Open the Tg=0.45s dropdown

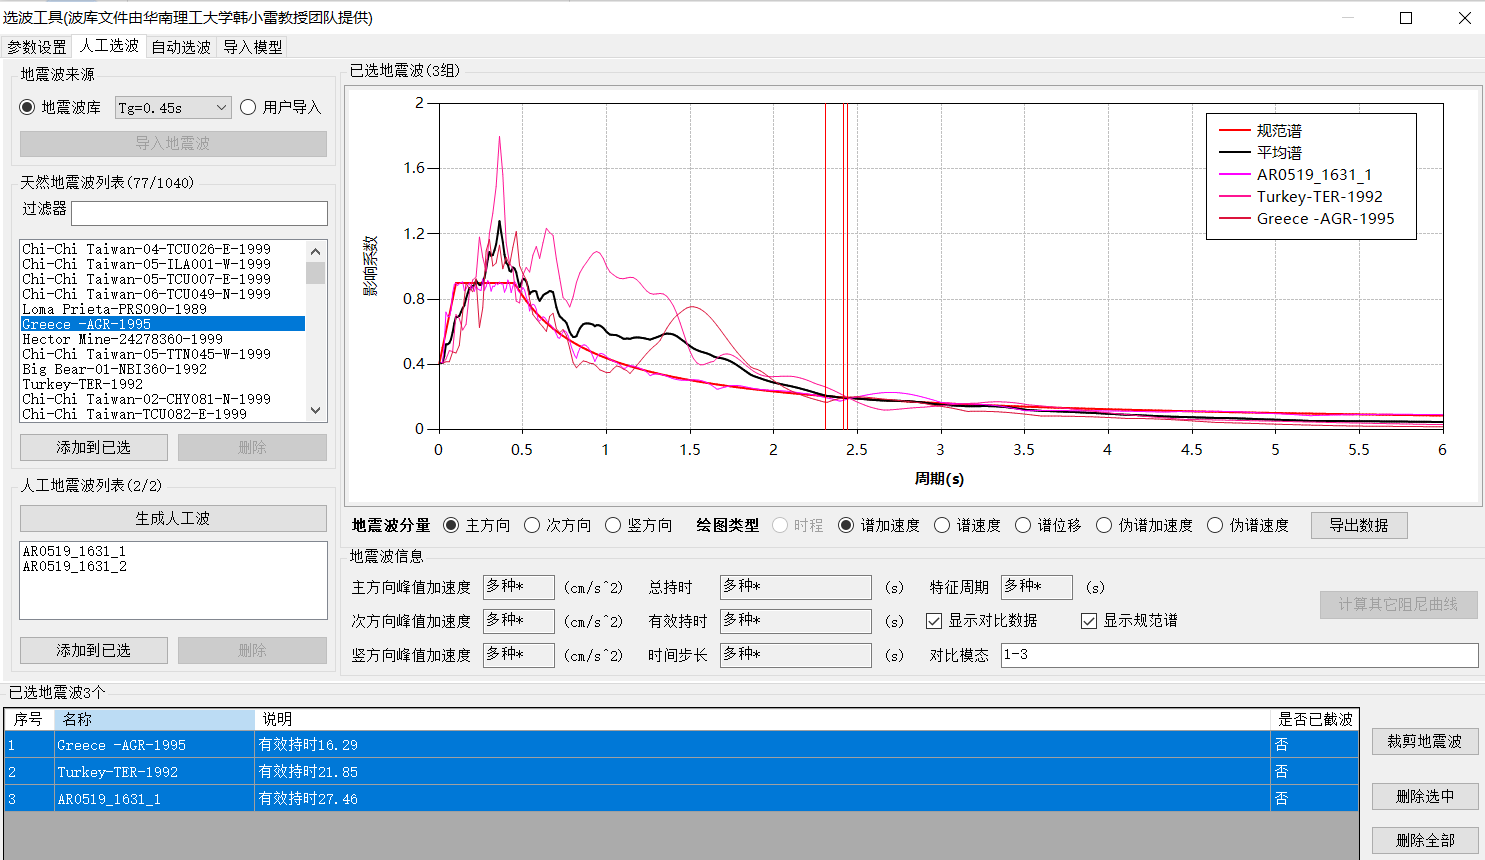tap(173, 107)
